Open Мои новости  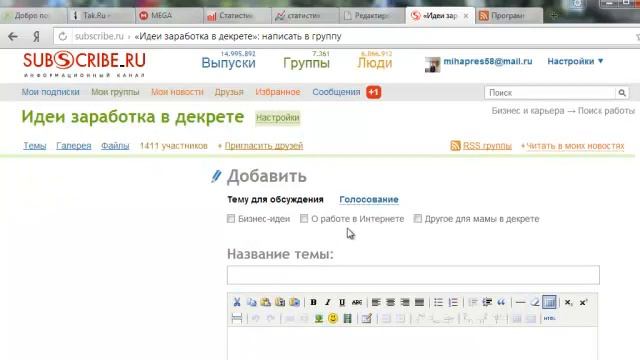click(177, 92)
